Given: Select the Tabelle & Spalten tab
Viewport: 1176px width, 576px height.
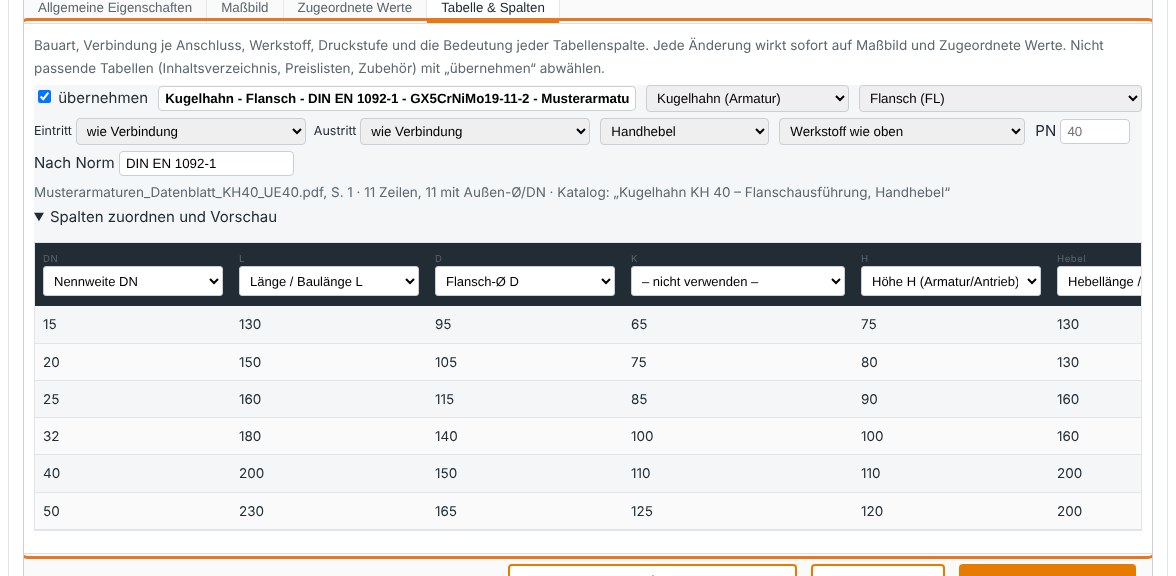Looking at the screenshot, I should coord(493,8).
